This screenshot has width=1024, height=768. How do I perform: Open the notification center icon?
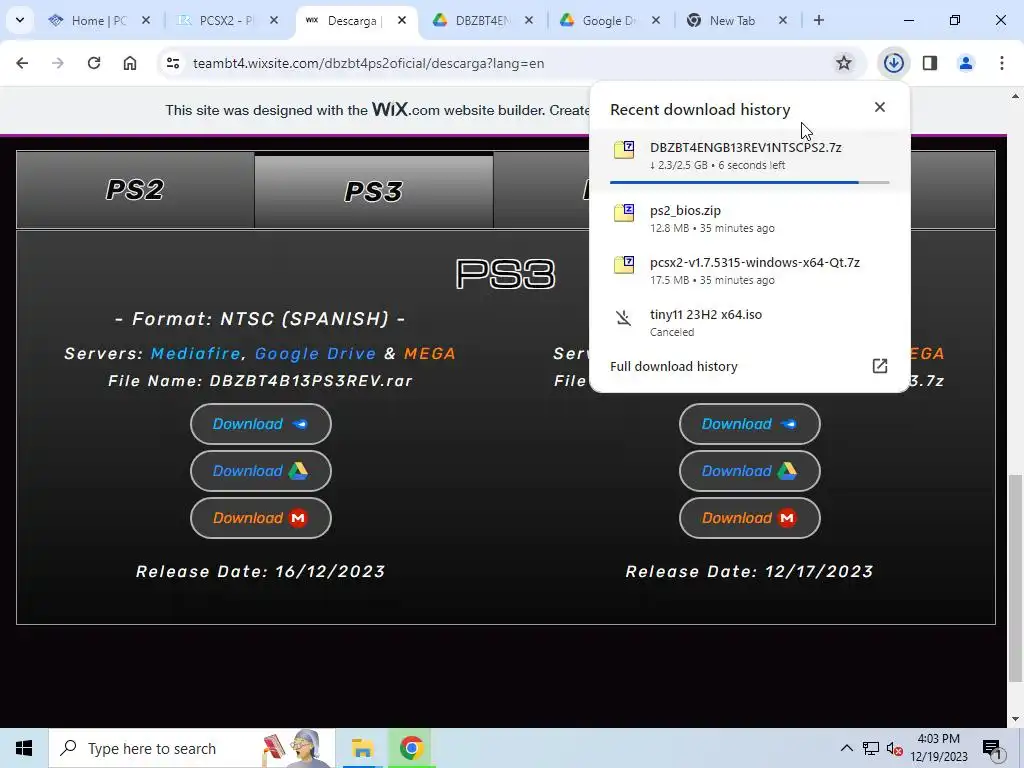(992, 748)
